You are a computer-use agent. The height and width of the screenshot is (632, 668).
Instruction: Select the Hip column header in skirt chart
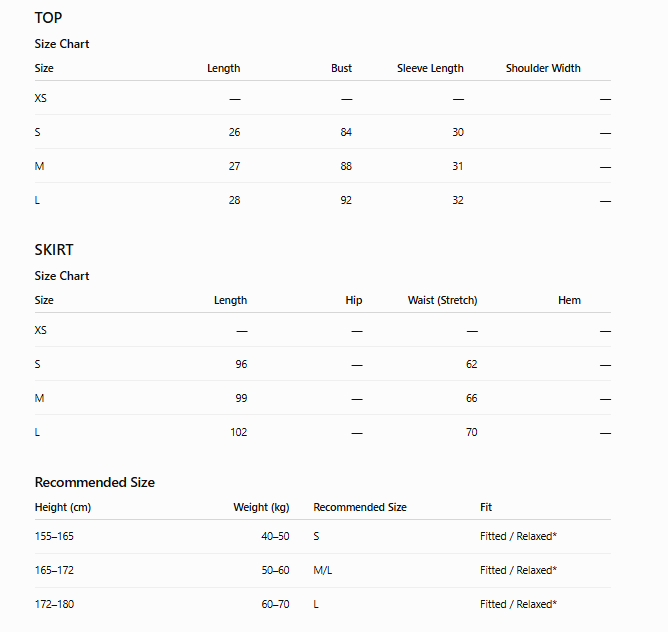pyautogui.click(x=354, y=300)
